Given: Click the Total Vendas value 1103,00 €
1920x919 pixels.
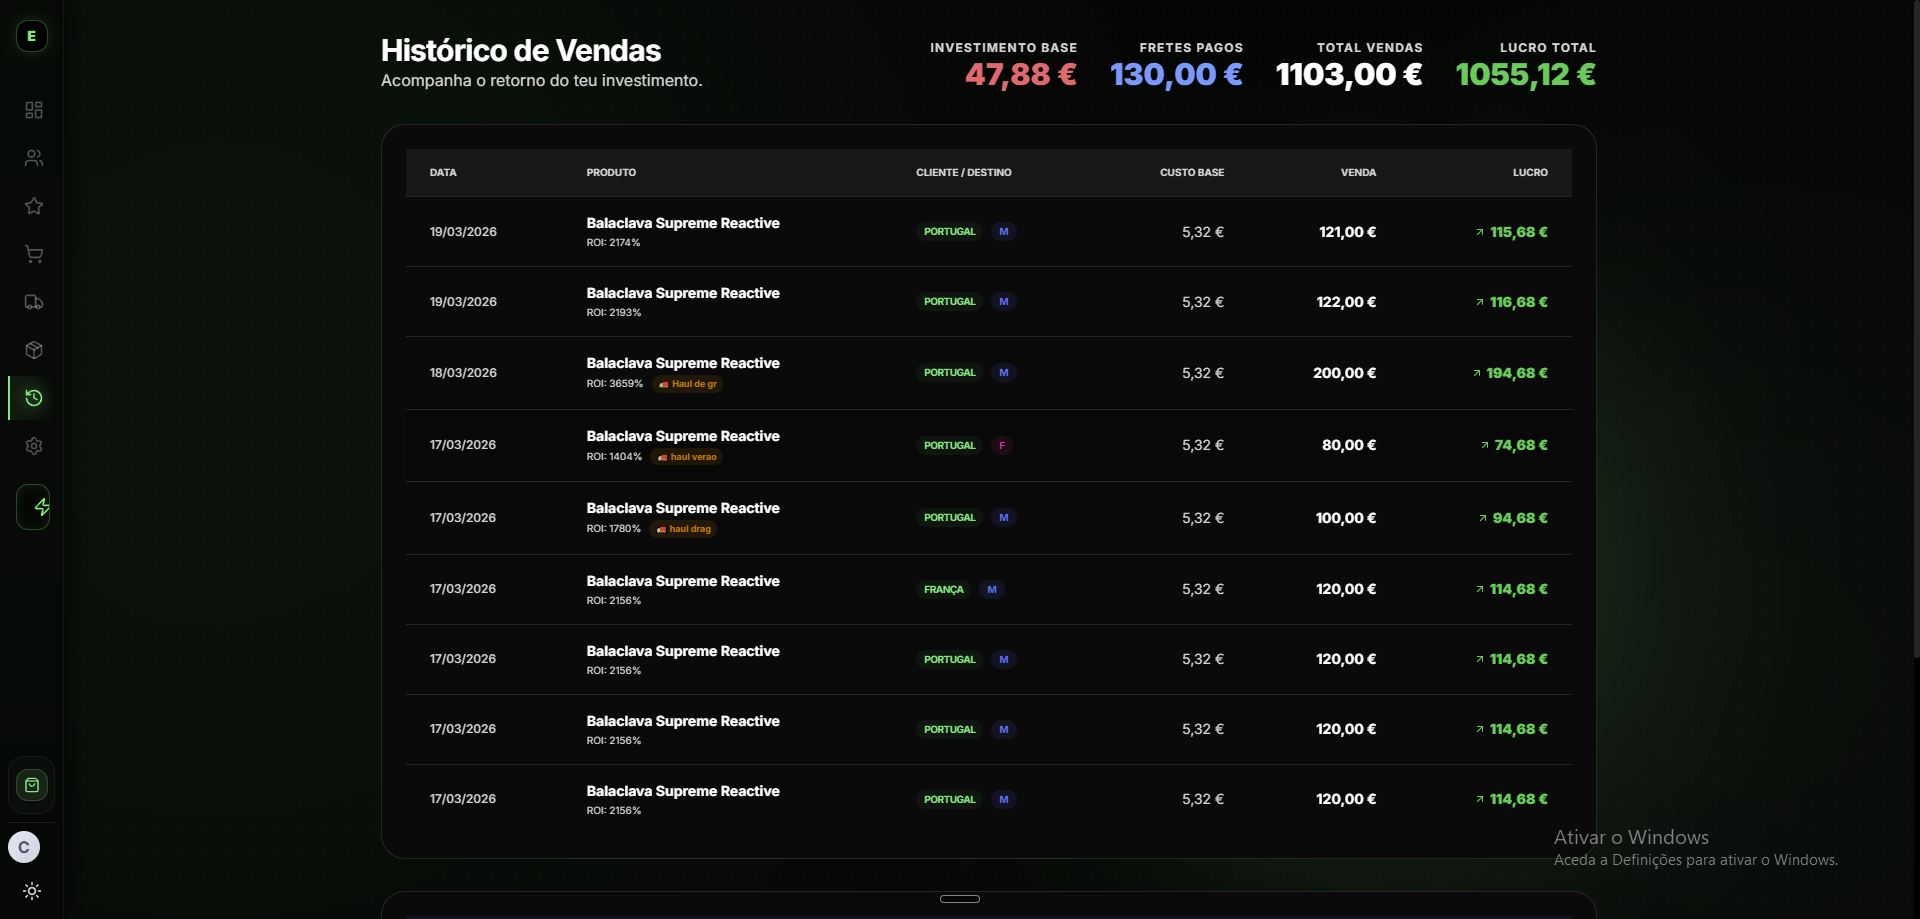Looking at the screenshot, I should (x=1349, y=75).
